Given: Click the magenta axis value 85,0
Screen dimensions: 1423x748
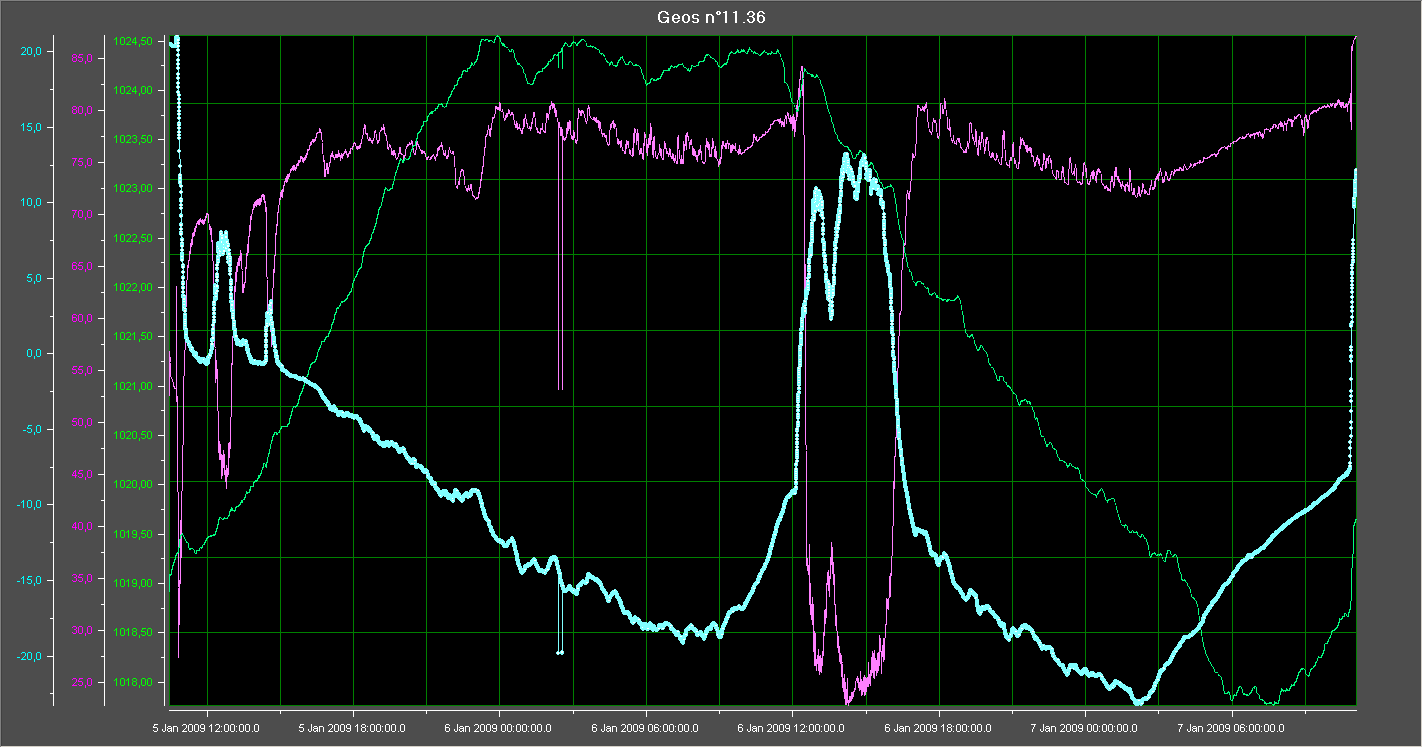Looking at the screenshot, I should coord(82,58).
